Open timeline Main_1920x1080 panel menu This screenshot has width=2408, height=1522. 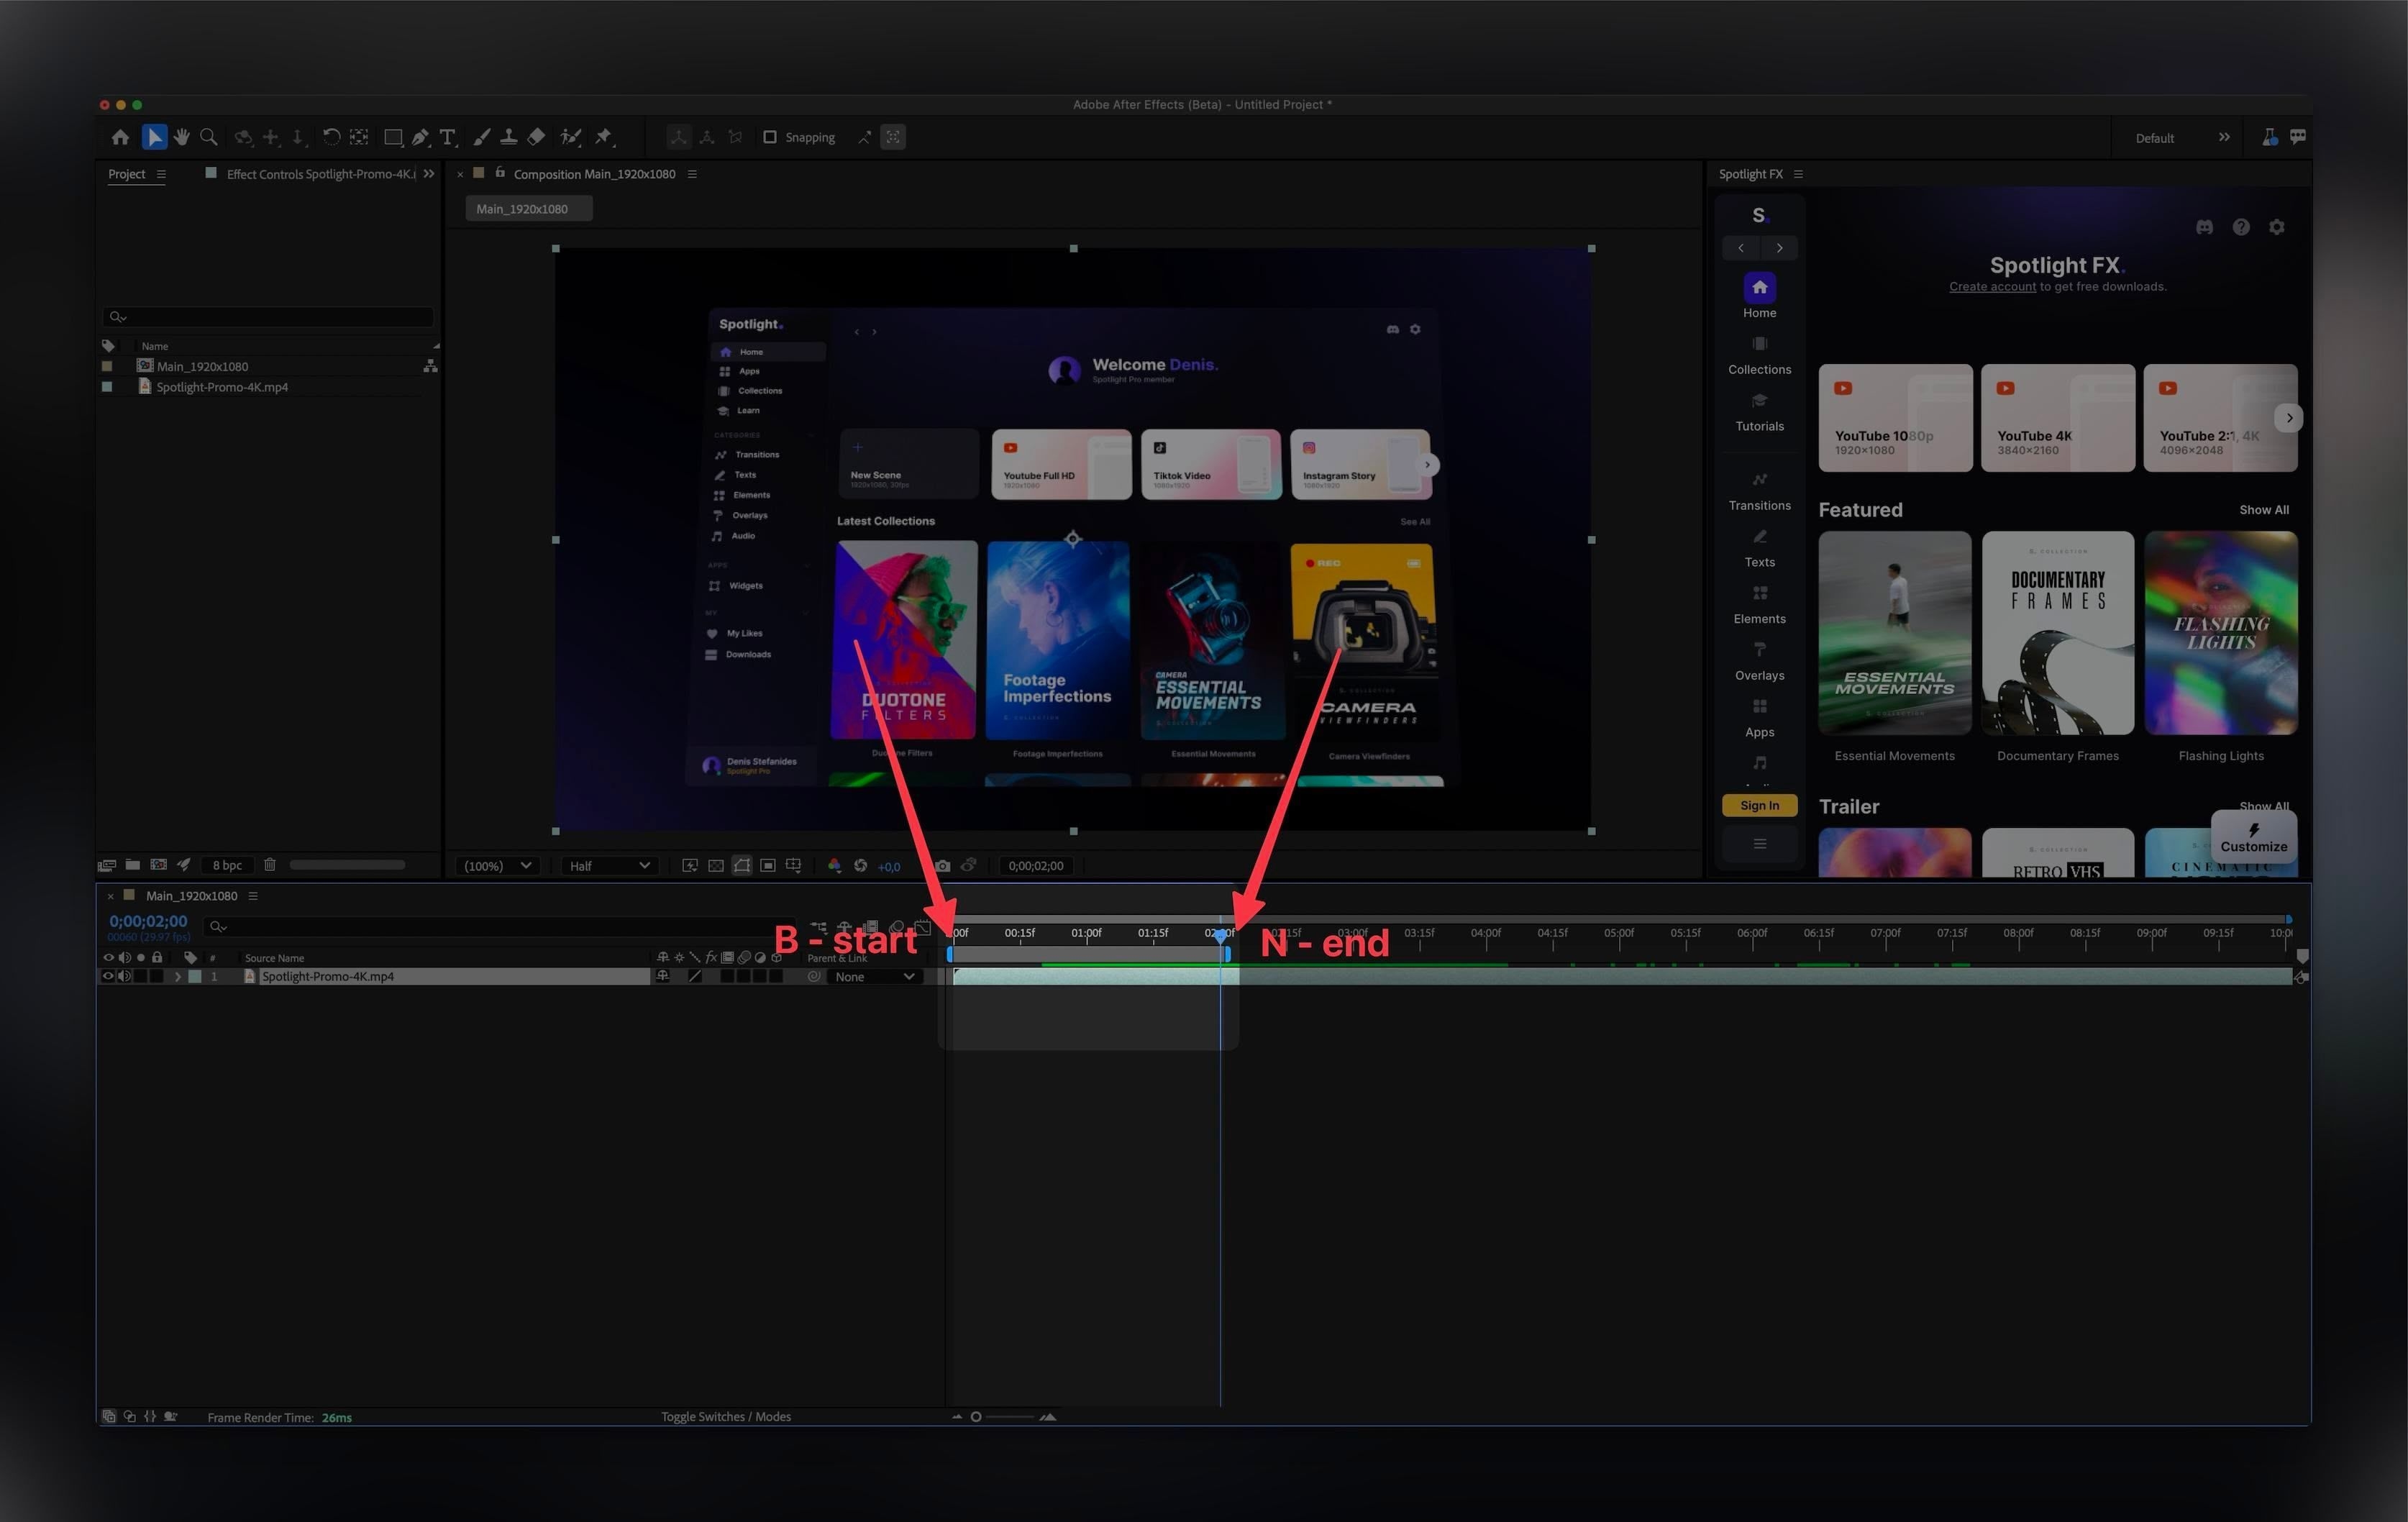(x=253, y=896)
